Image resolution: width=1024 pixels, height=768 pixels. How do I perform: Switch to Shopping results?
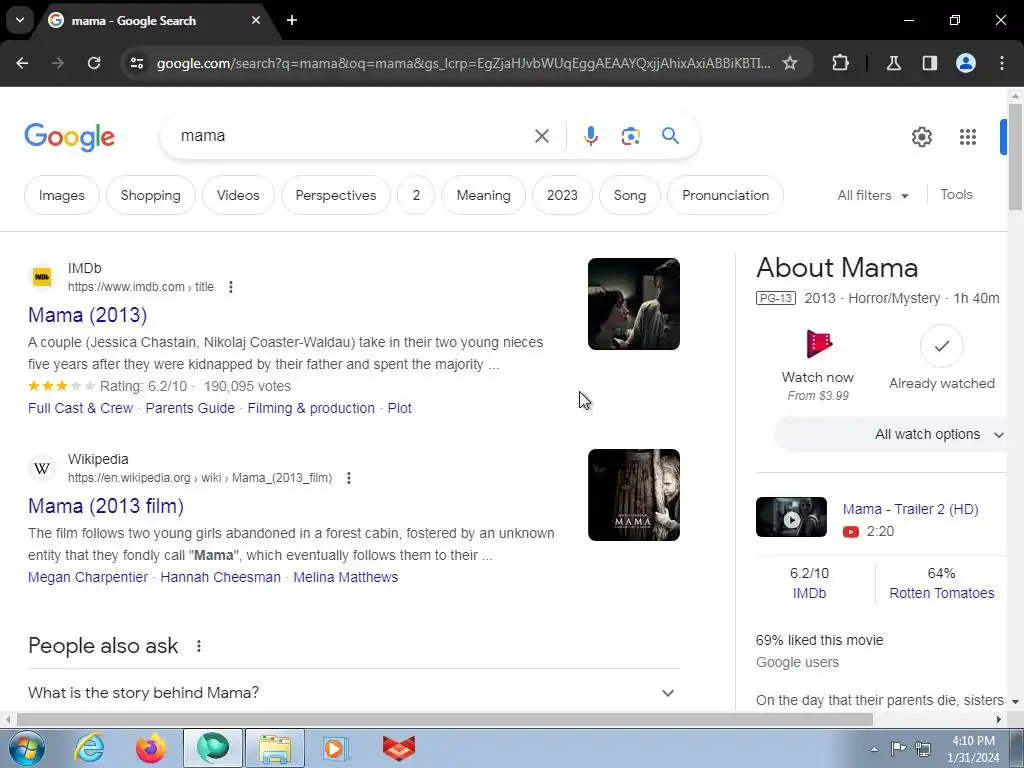(151, 195)
